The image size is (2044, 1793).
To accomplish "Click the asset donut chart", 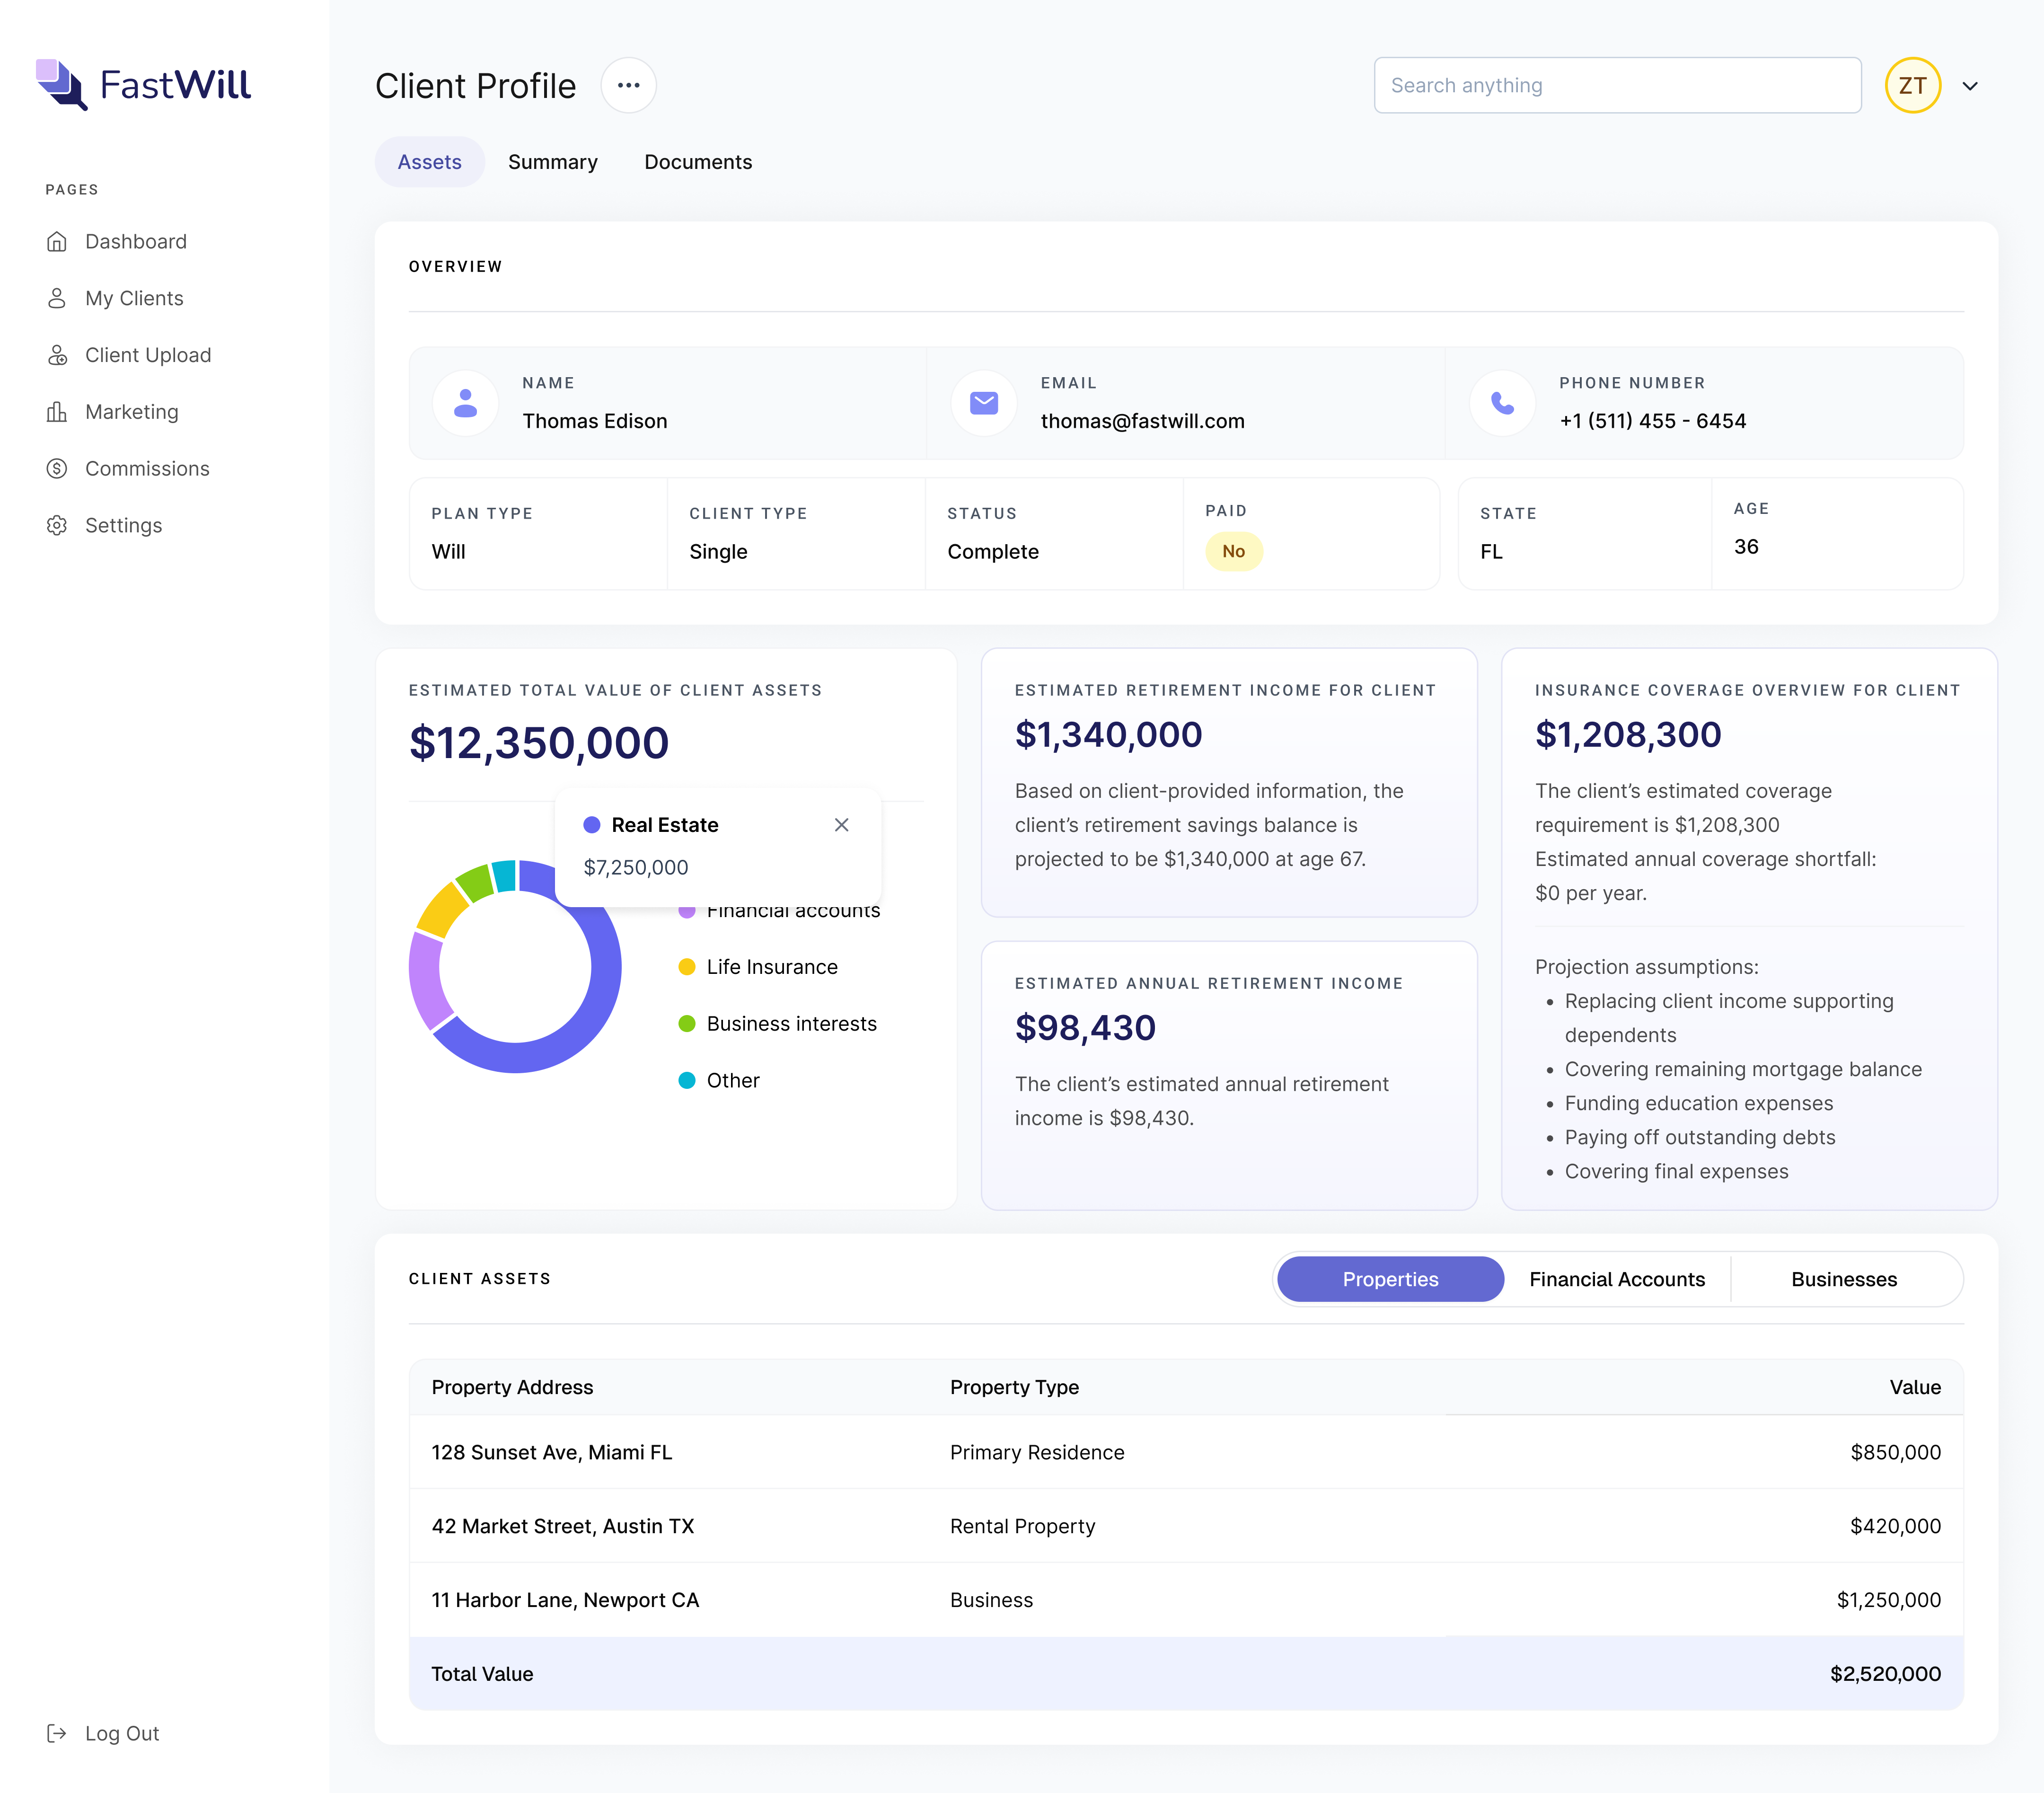I will tap(515, 966).
